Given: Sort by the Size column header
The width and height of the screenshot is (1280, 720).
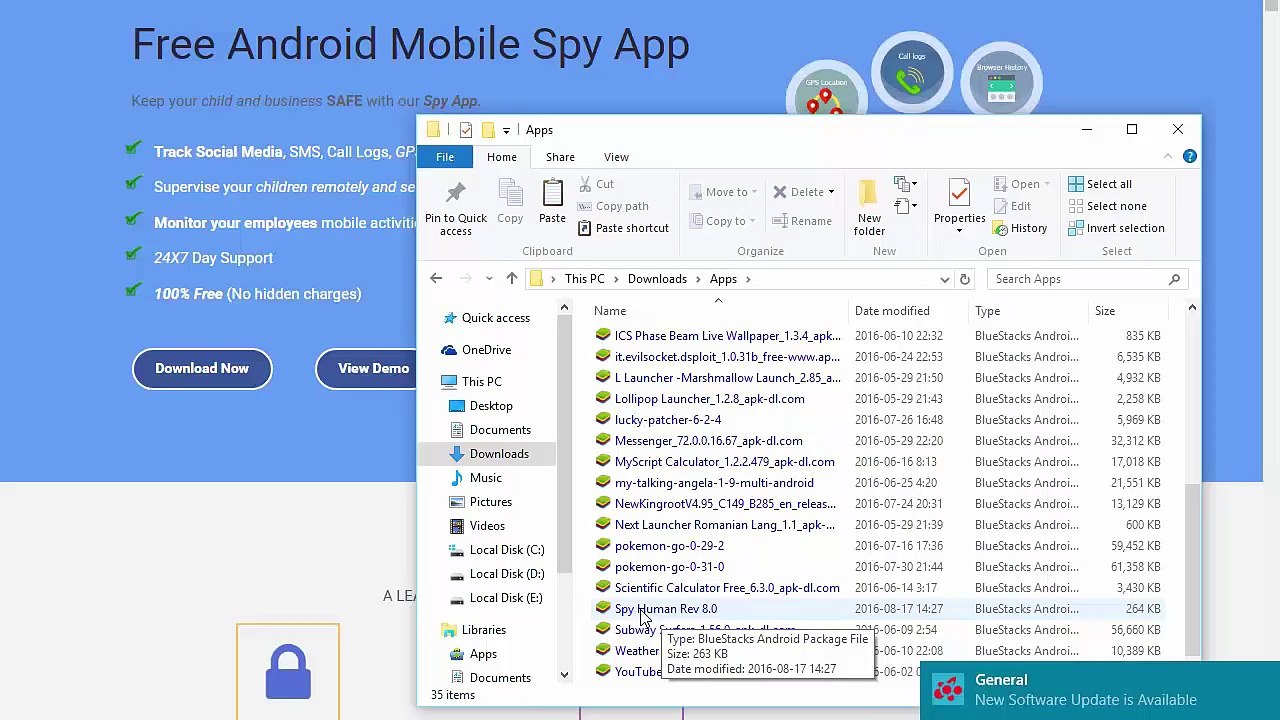Looking at the screenshot, I should (x=1128, y=311).
